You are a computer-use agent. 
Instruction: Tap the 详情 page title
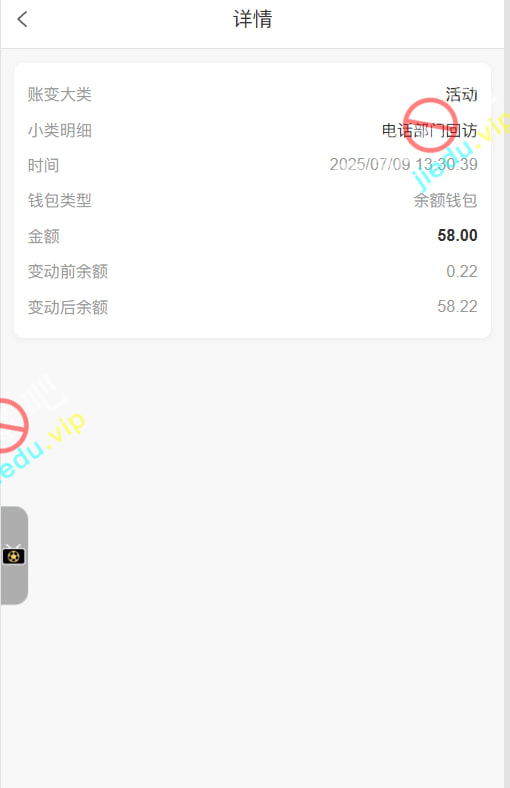(253, 19)
